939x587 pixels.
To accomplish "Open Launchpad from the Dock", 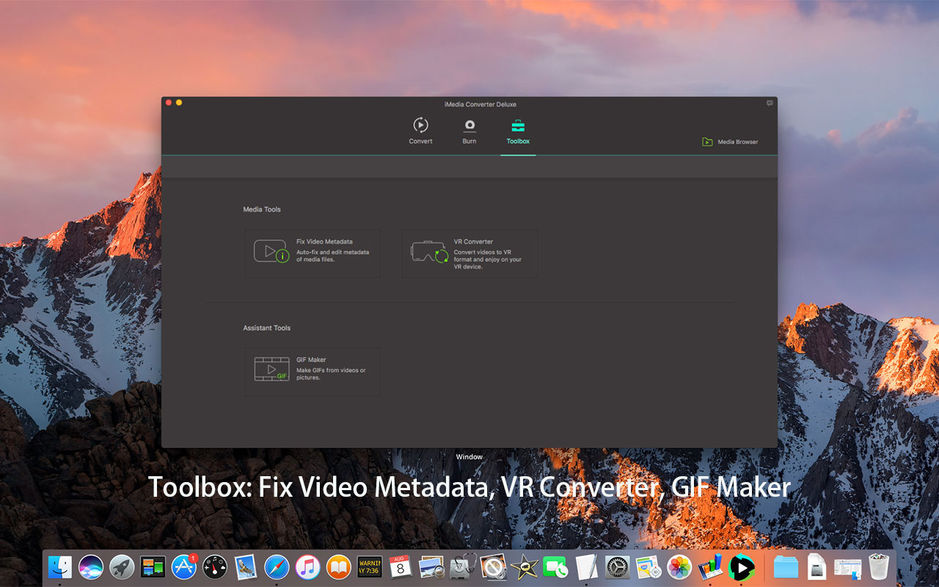I will pos(121,566).
